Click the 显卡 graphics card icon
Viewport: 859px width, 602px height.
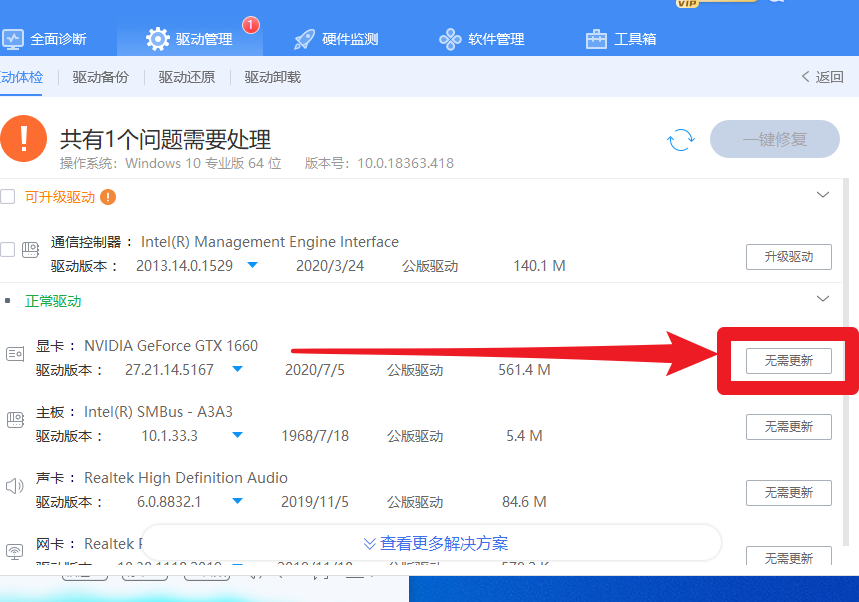pyautogui.click(x=15, y=354)
